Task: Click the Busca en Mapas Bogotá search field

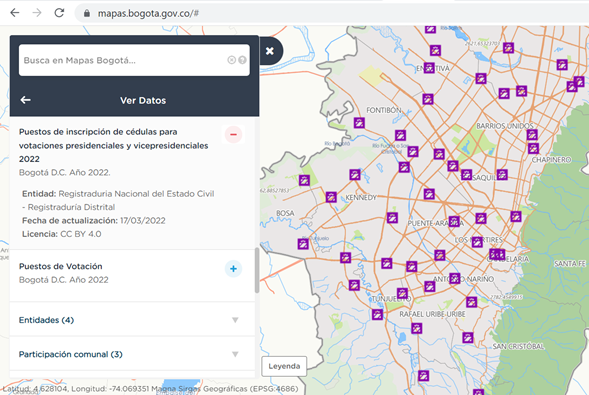Action: [x=134, y=60]
